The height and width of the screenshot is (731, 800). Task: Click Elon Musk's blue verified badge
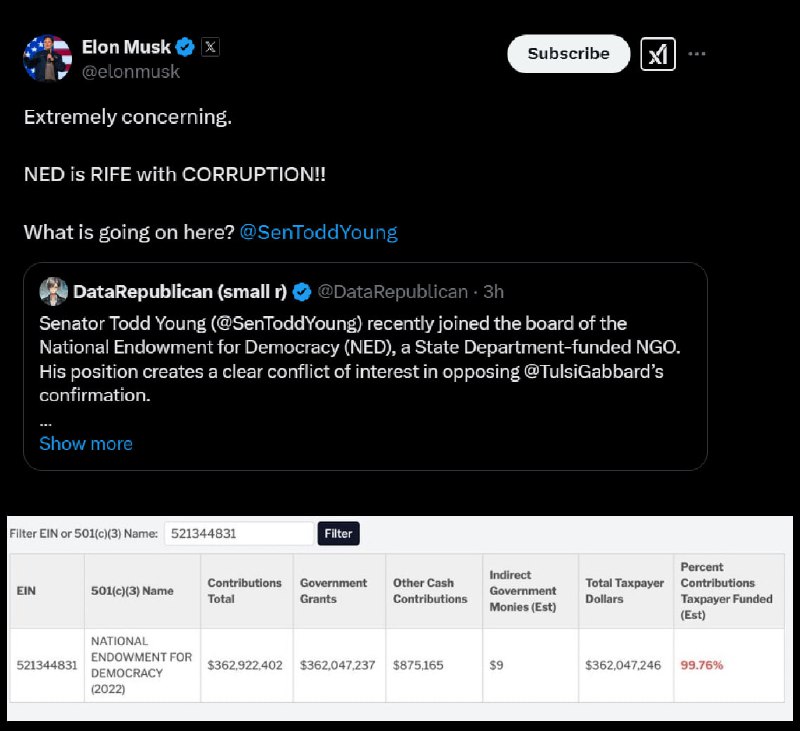[185, 47]
